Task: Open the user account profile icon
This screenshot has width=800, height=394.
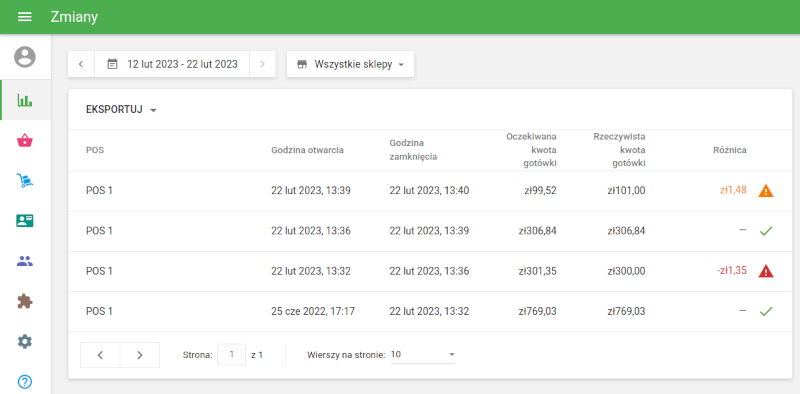Action: click(x=24, y=57)
